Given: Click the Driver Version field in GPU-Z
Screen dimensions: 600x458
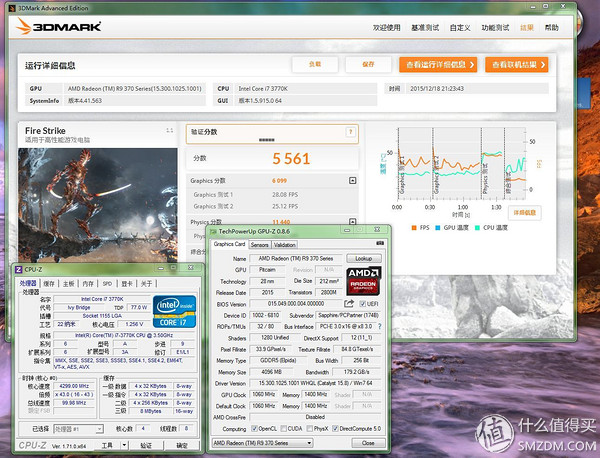Looking at the screenshot, I should (315, 383).
